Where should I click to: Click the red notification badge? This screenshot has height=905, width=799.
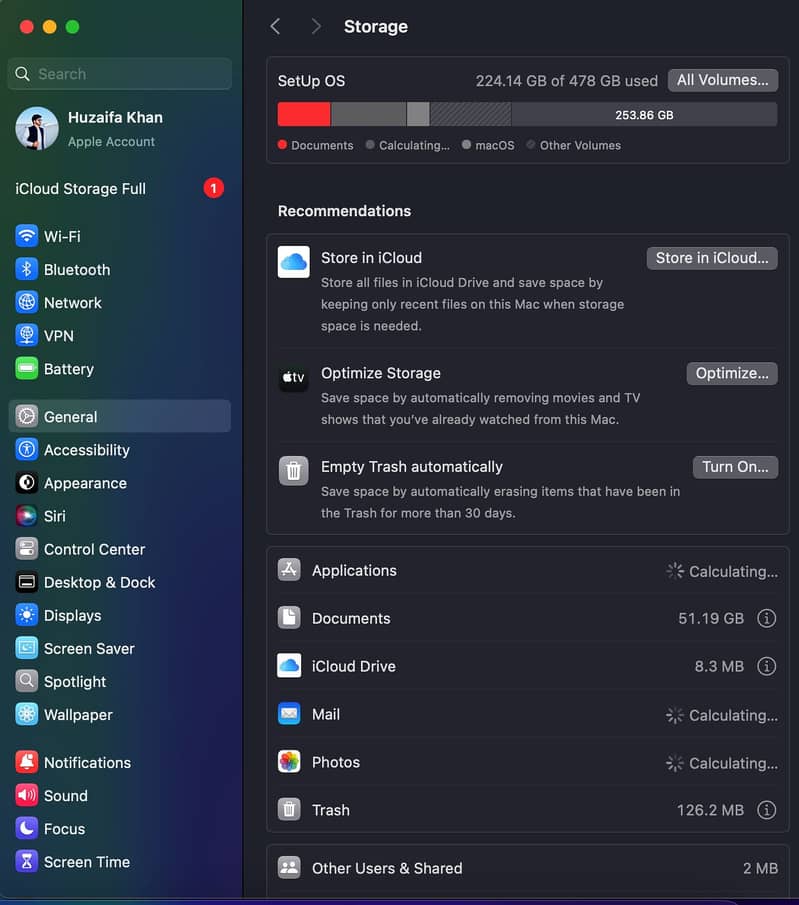tap(214, 188)
